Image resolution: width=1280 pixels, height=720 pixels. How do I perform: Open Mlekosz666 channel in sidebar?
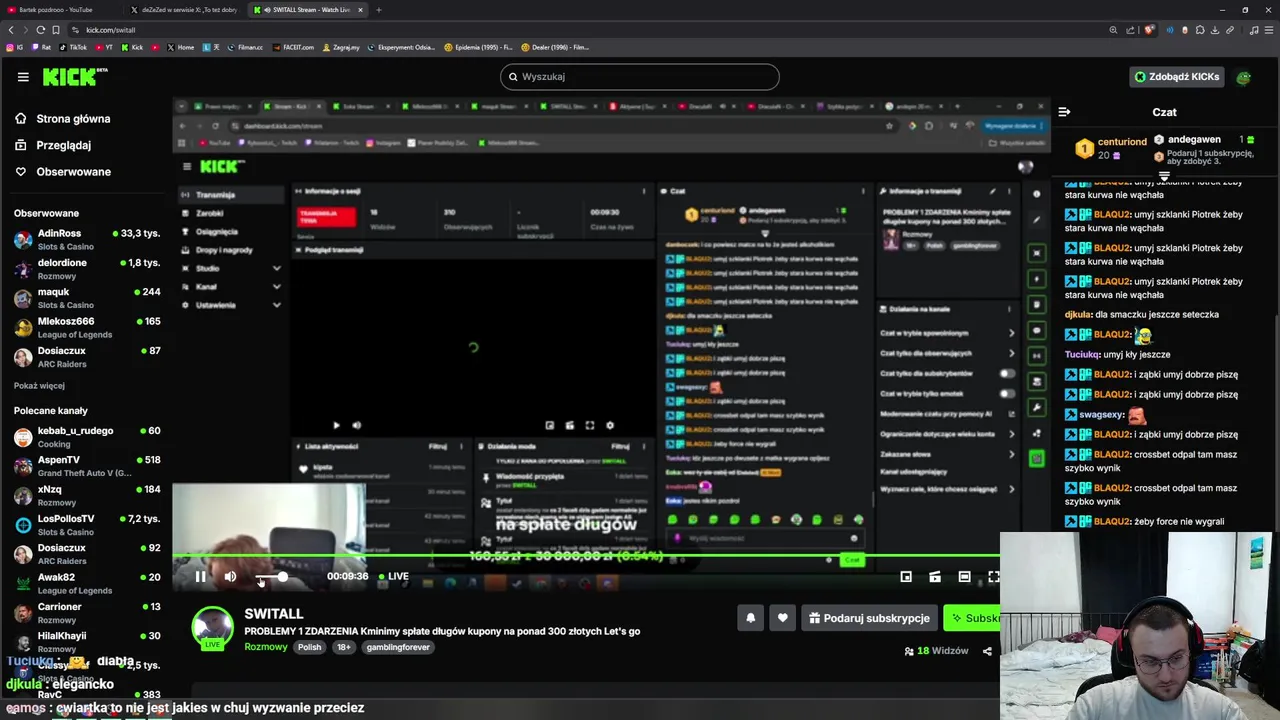click(x=87, y=327)
